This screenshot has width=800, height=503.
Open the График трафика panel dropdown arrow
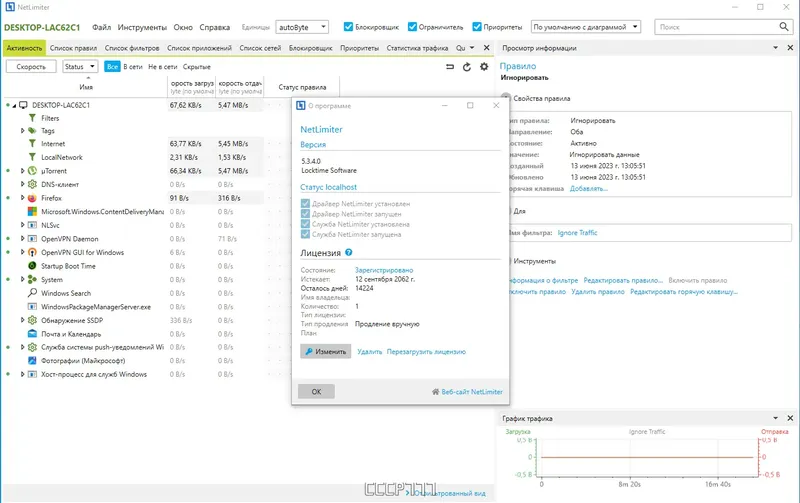(x=776, y=418)
